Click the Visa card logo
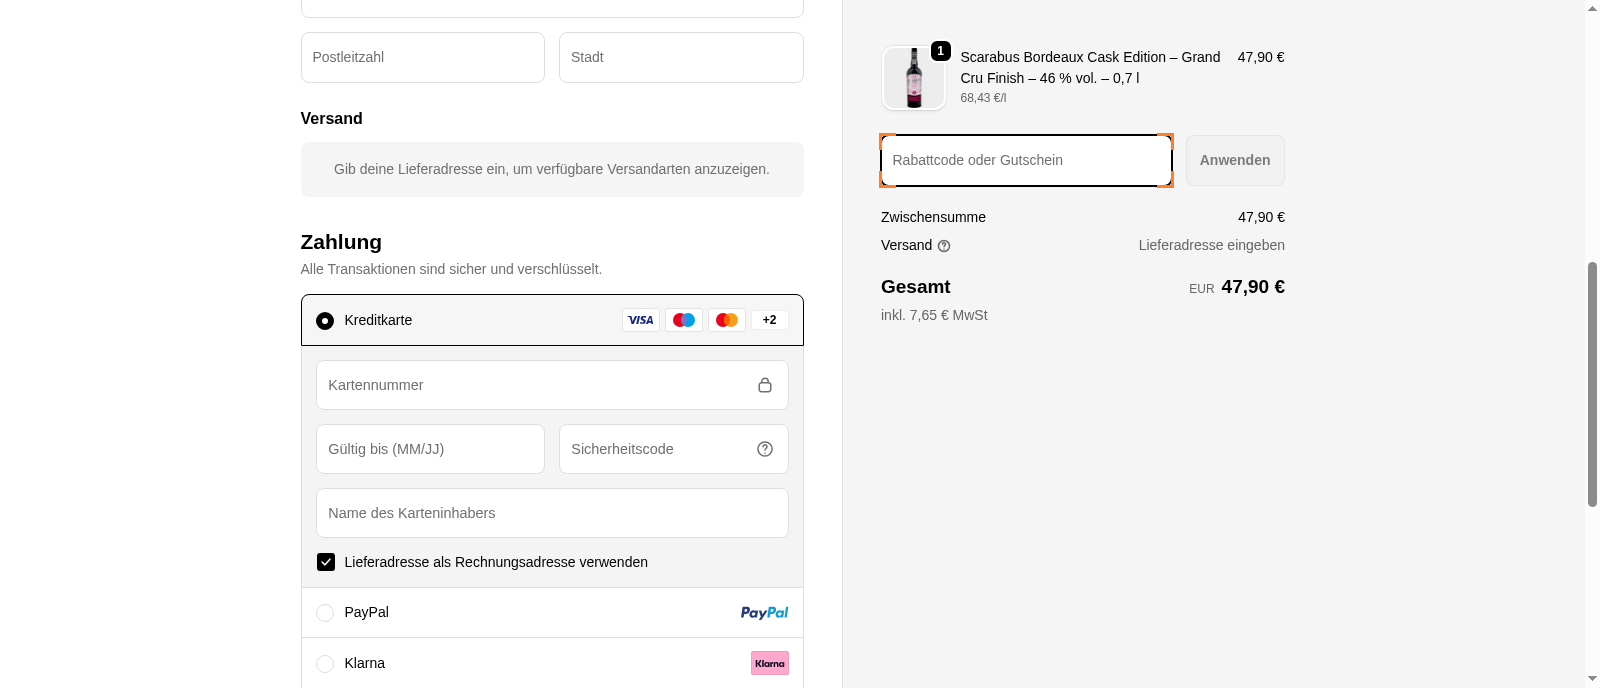Image resolution: width=1600 pixels, height=688 pixels. coord(640,320)
